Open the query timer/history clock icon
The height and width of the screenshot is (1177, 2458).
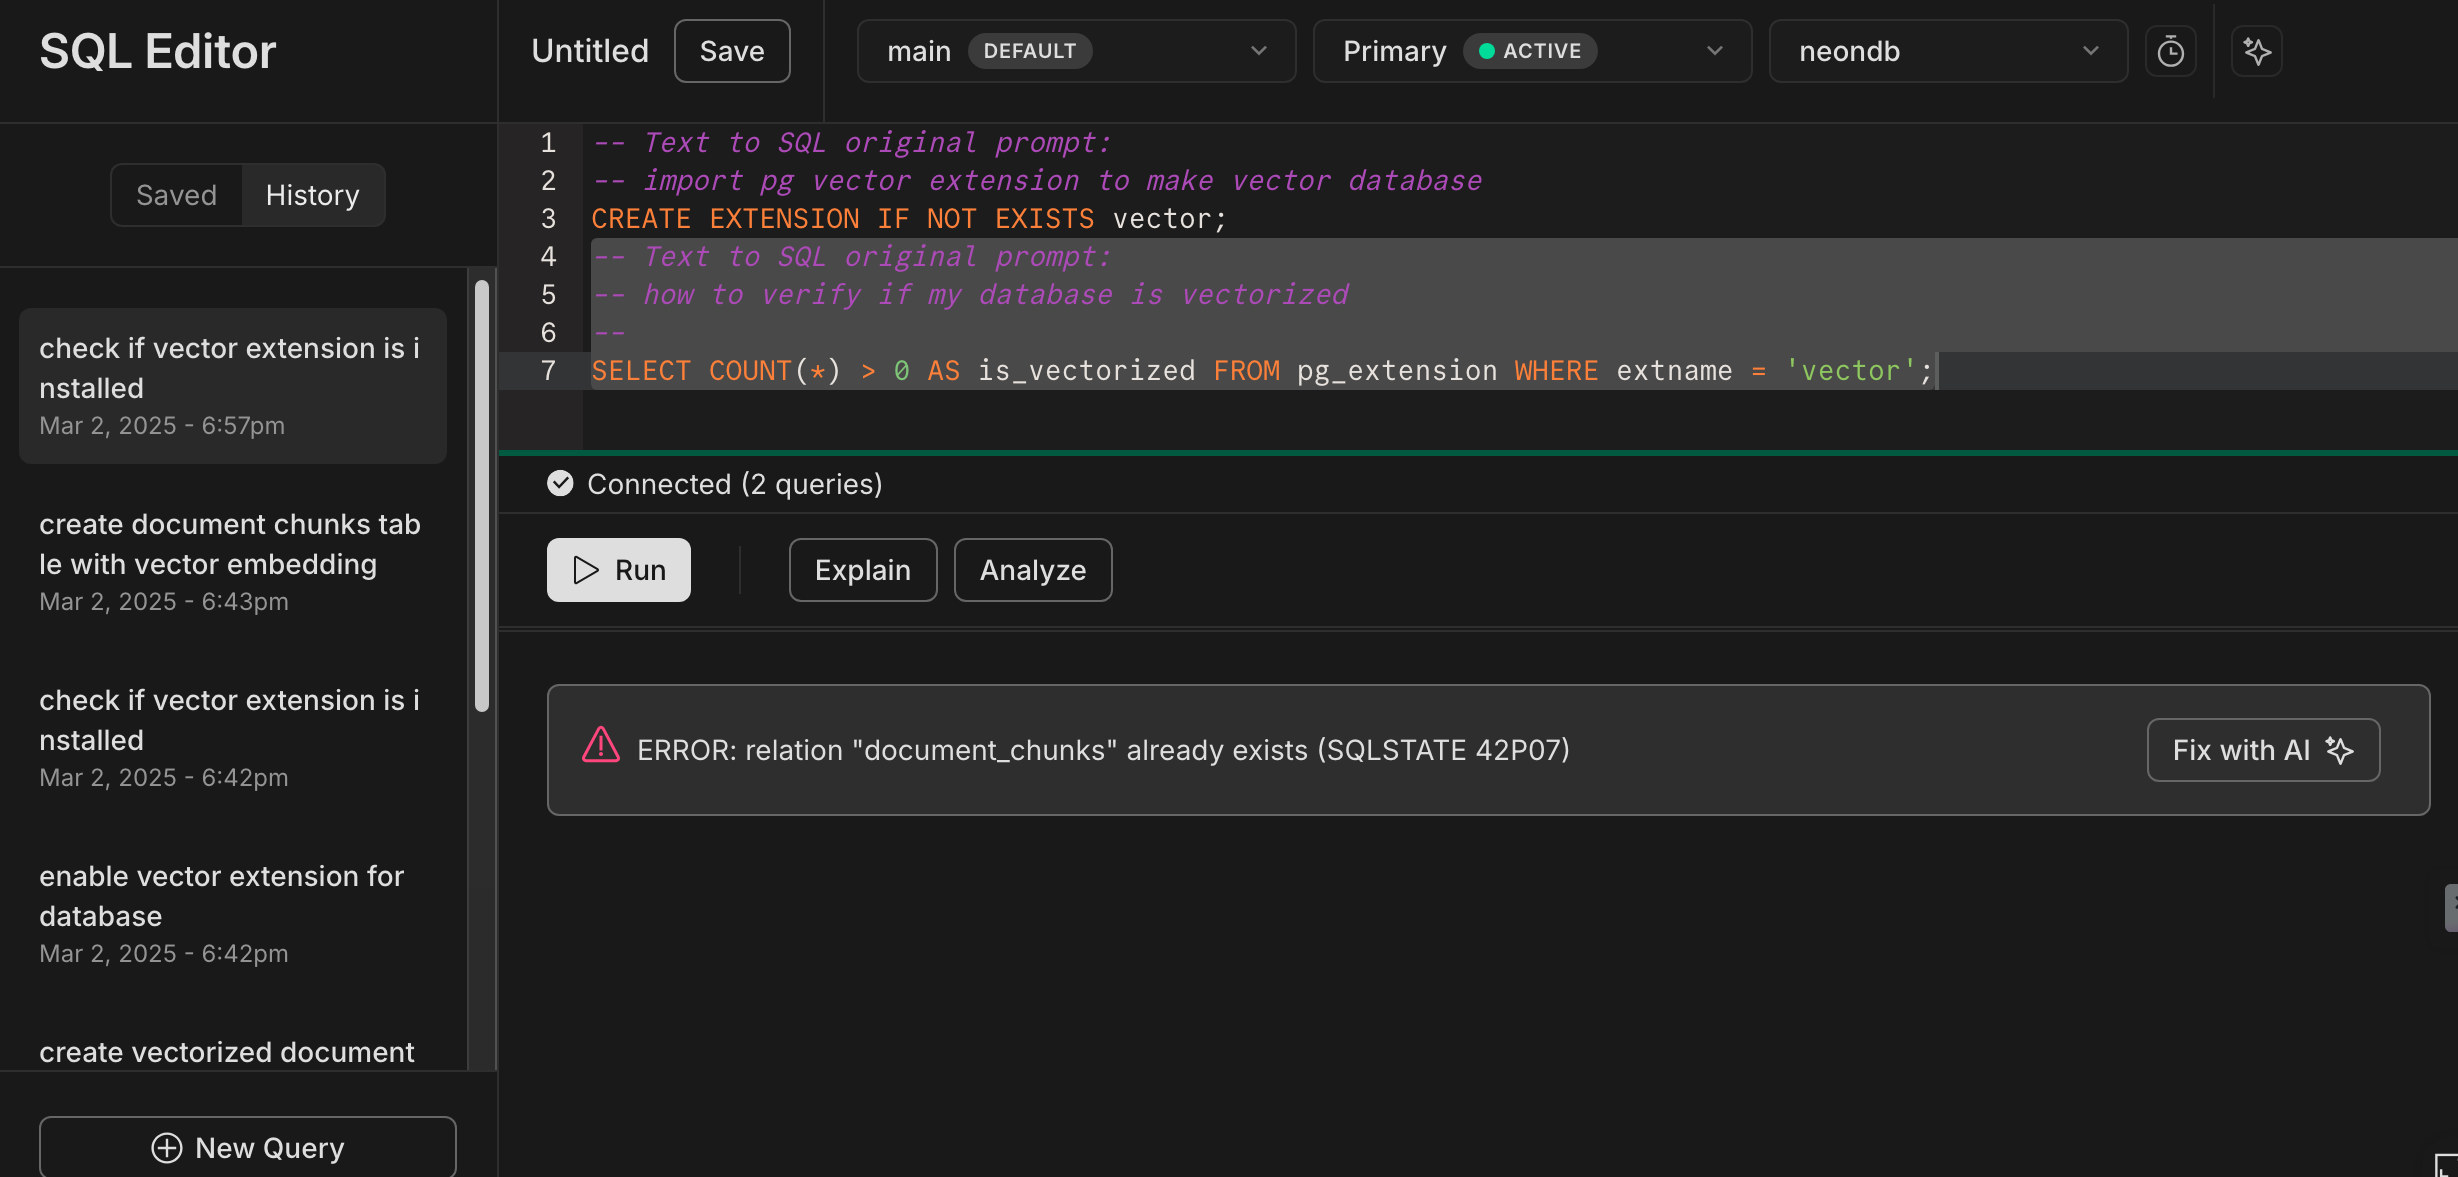point(2171,51)
